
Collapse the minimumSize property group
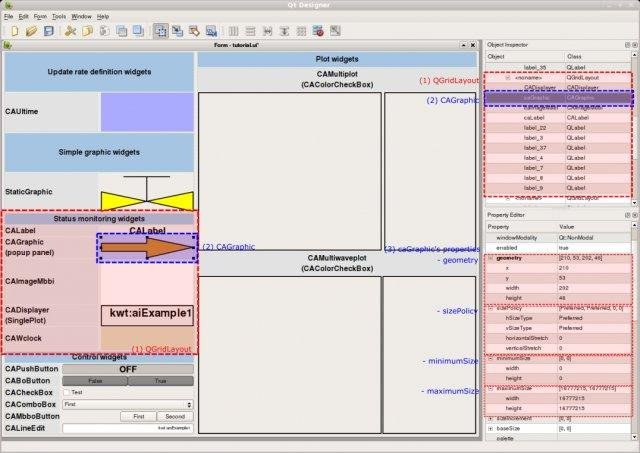[491, 359]
